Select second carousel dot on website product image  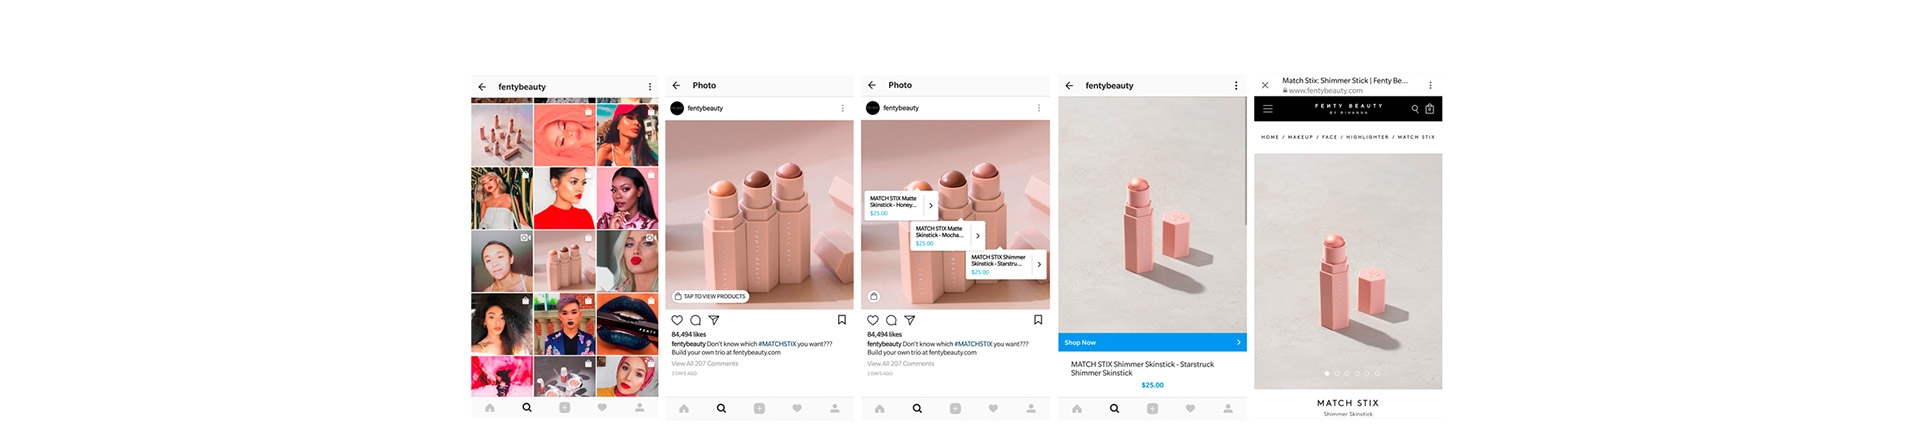point(1337,373)
